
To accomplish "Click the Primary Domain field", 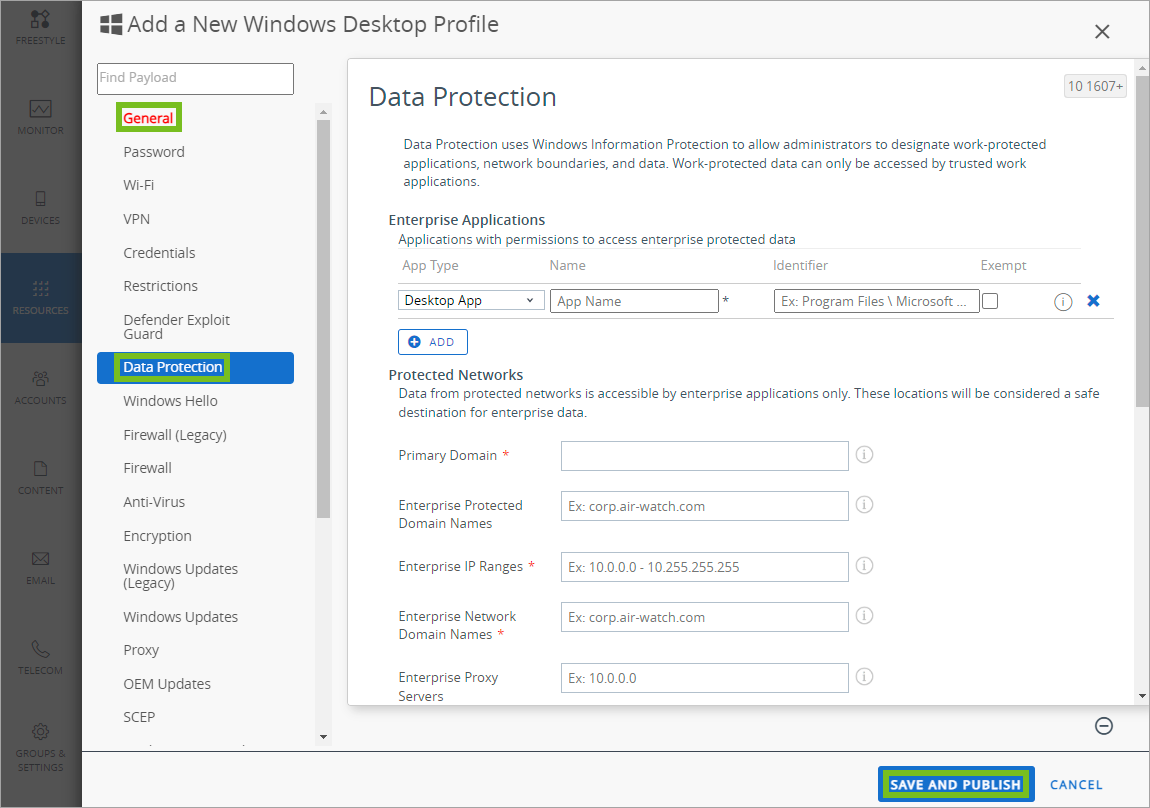I will click(x=705, y=456).
